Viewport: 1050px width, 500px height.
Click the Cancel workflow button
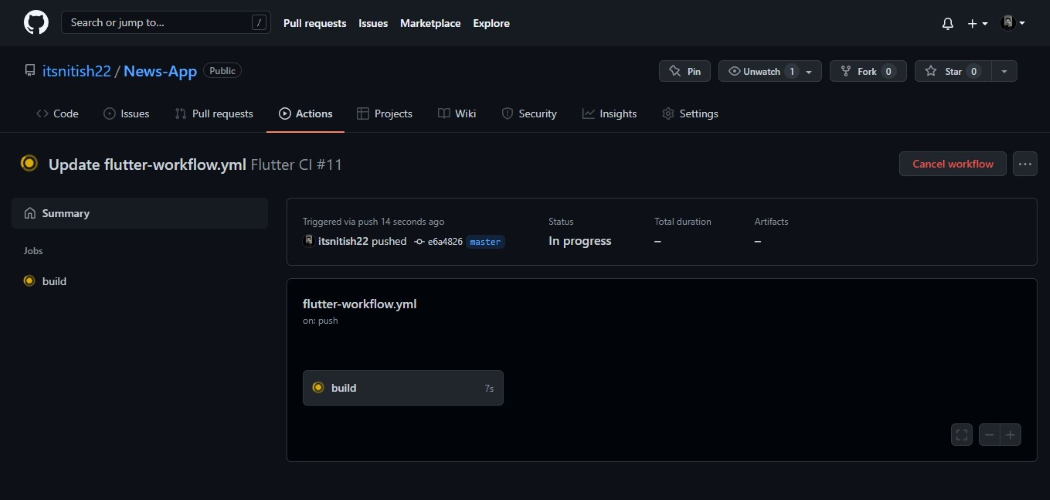(x=952, y=164)
